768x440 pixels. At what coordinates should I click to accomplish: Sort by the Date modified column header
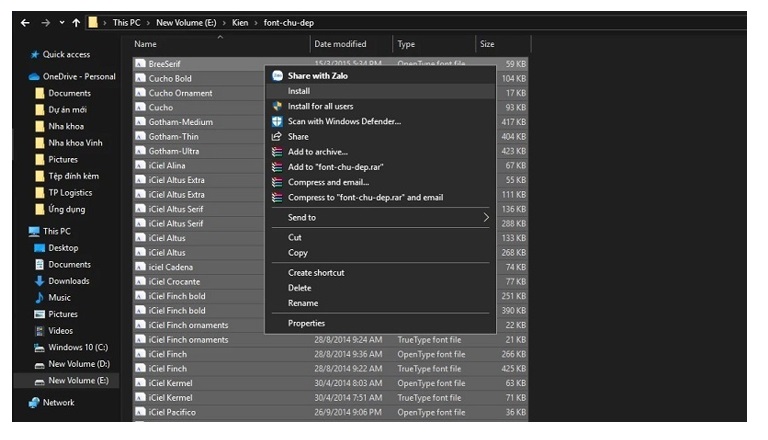pos(340,44)
